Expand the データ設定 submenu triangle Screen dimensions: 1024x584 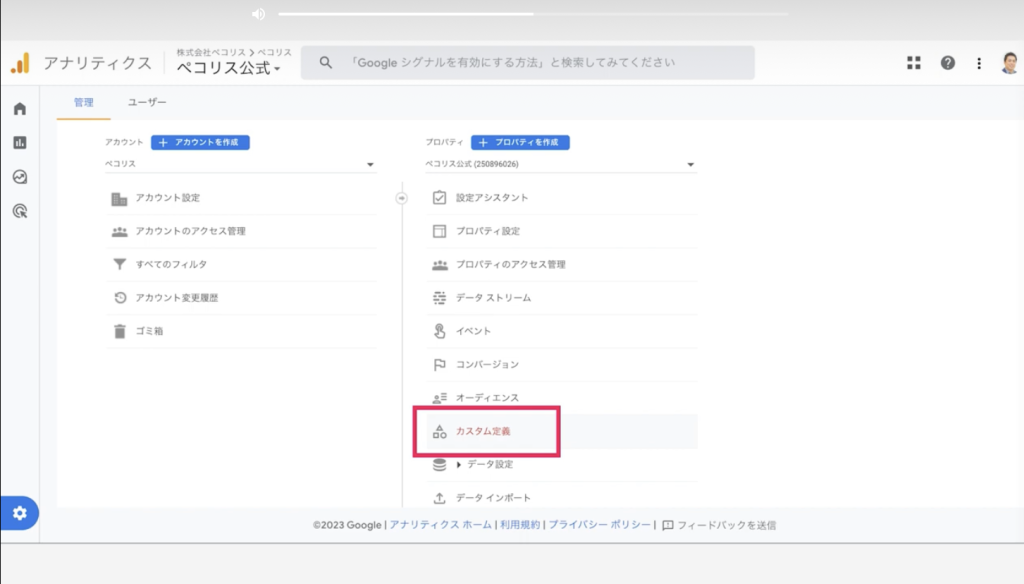click(458, 464)
